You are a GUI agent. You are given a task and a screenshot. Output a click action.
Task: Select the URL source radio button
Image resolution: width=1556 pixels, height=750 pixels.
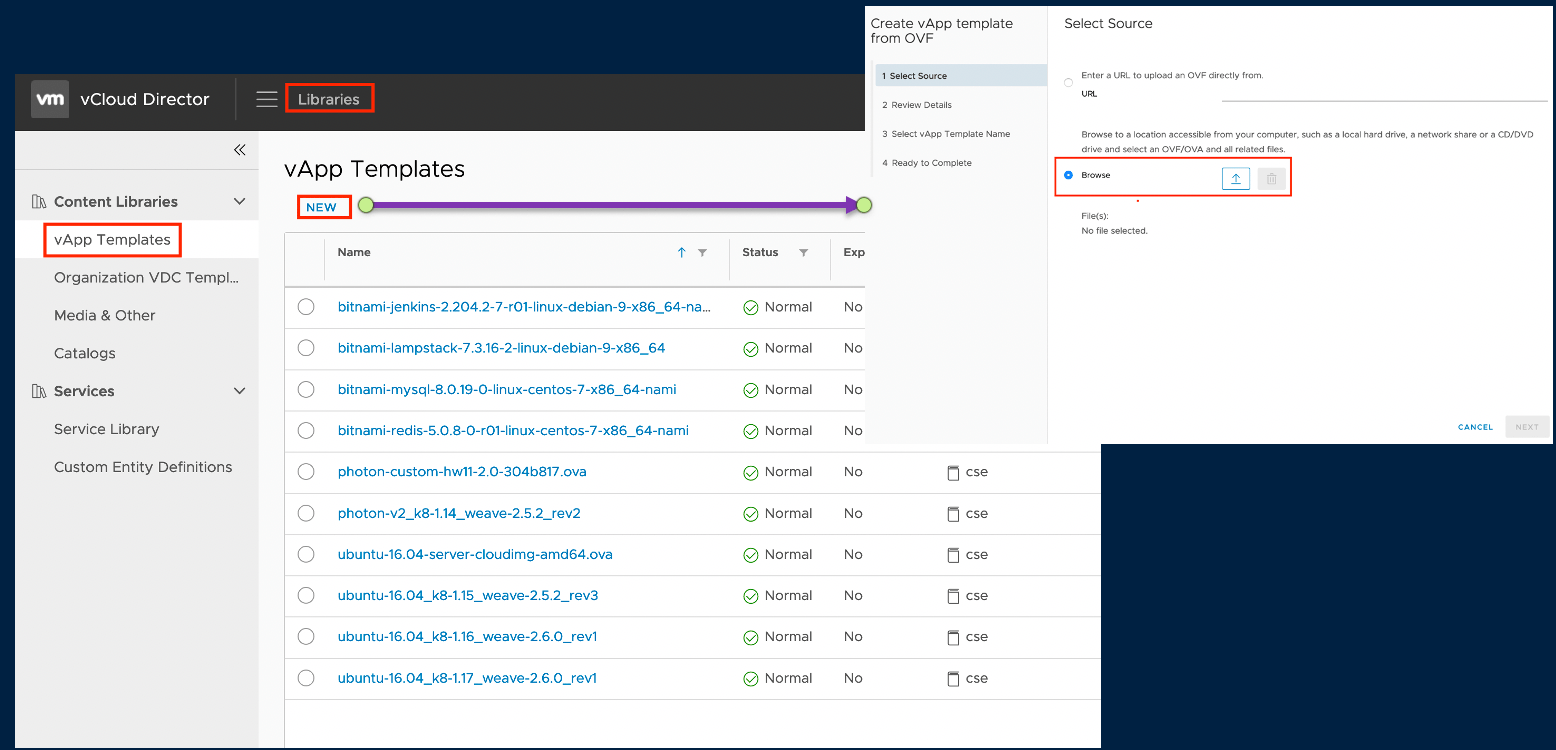pyautogui.click(x=1069, y=83)
